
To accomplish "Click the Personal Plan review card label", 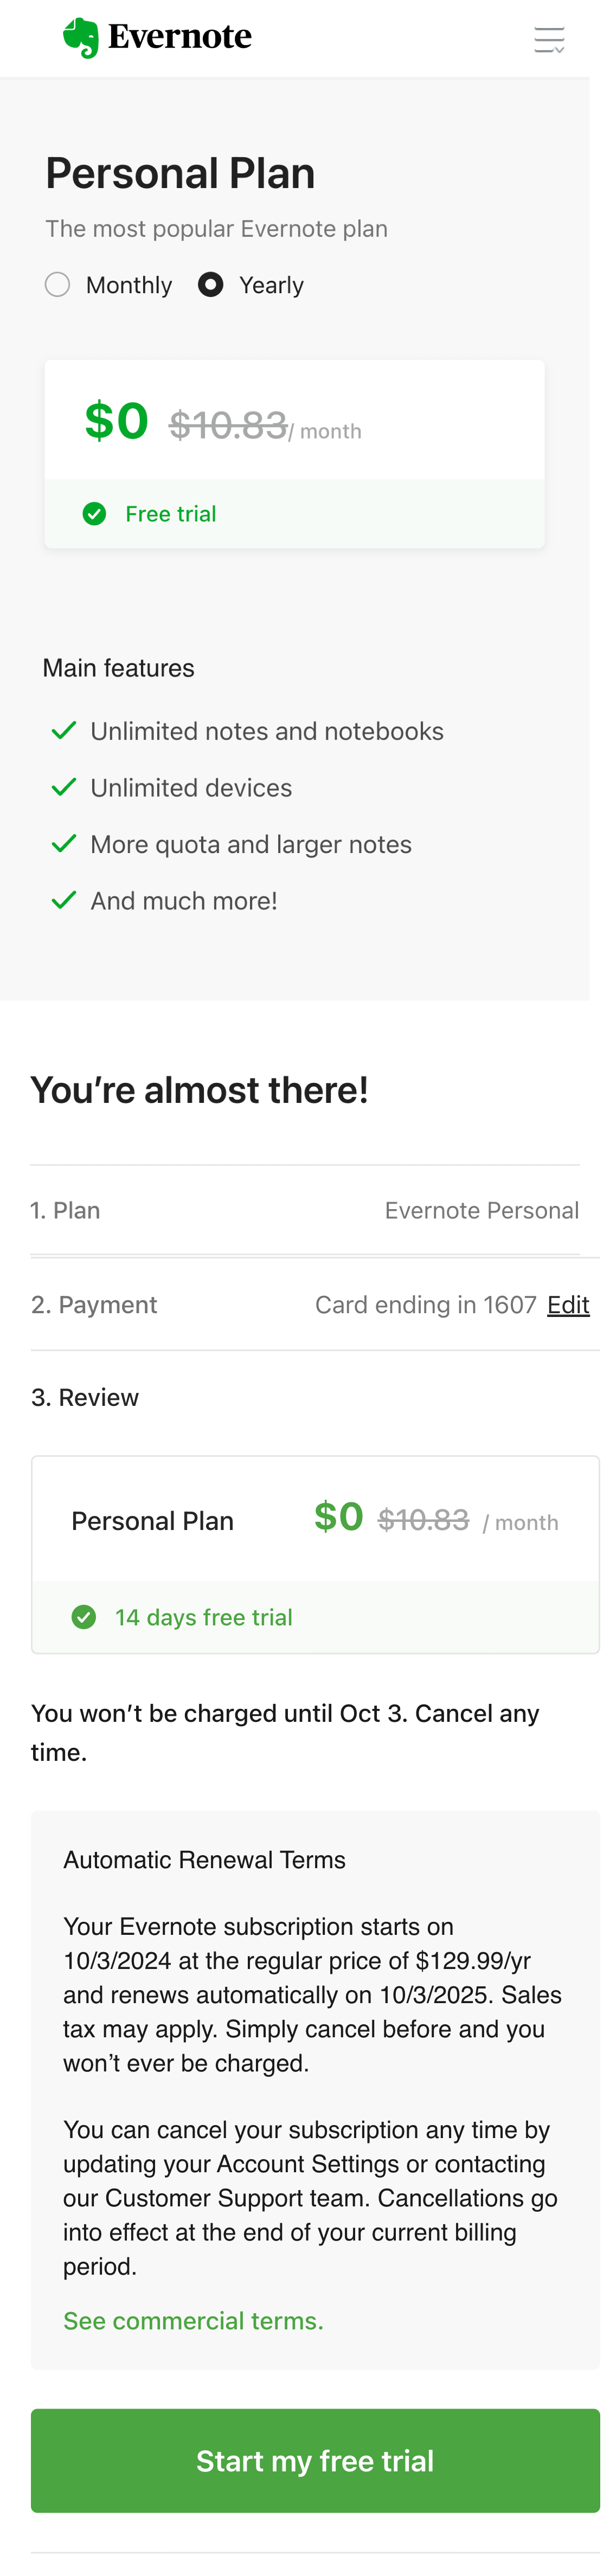I will click(152, 1521).
